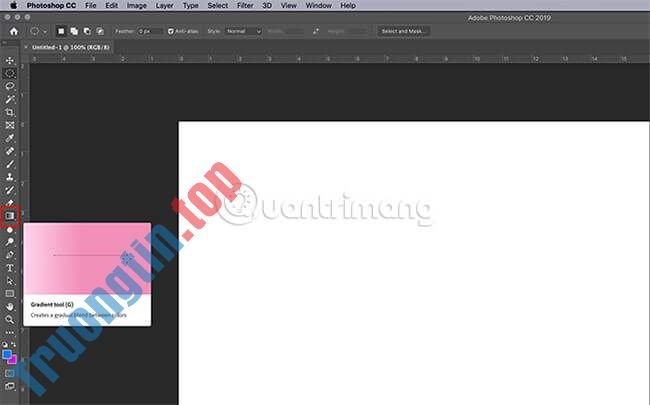Open the Select menu

coord(218,5)
